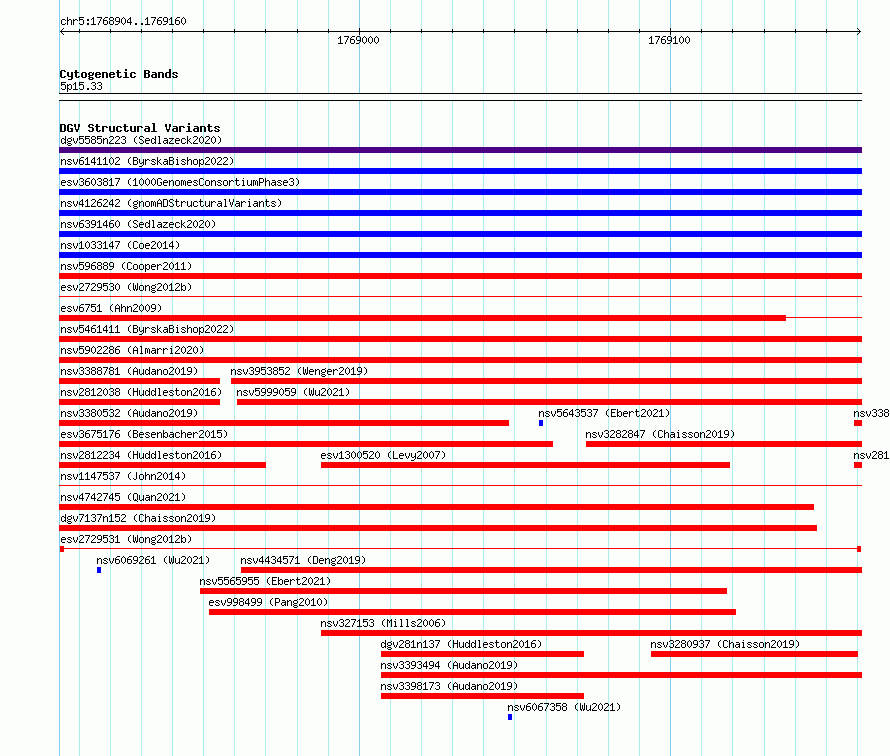Screen dimensions: 890x756
Task: Click the small blue marker of nsv6067358
Action: pyautogui.click(x=510, y=717)
